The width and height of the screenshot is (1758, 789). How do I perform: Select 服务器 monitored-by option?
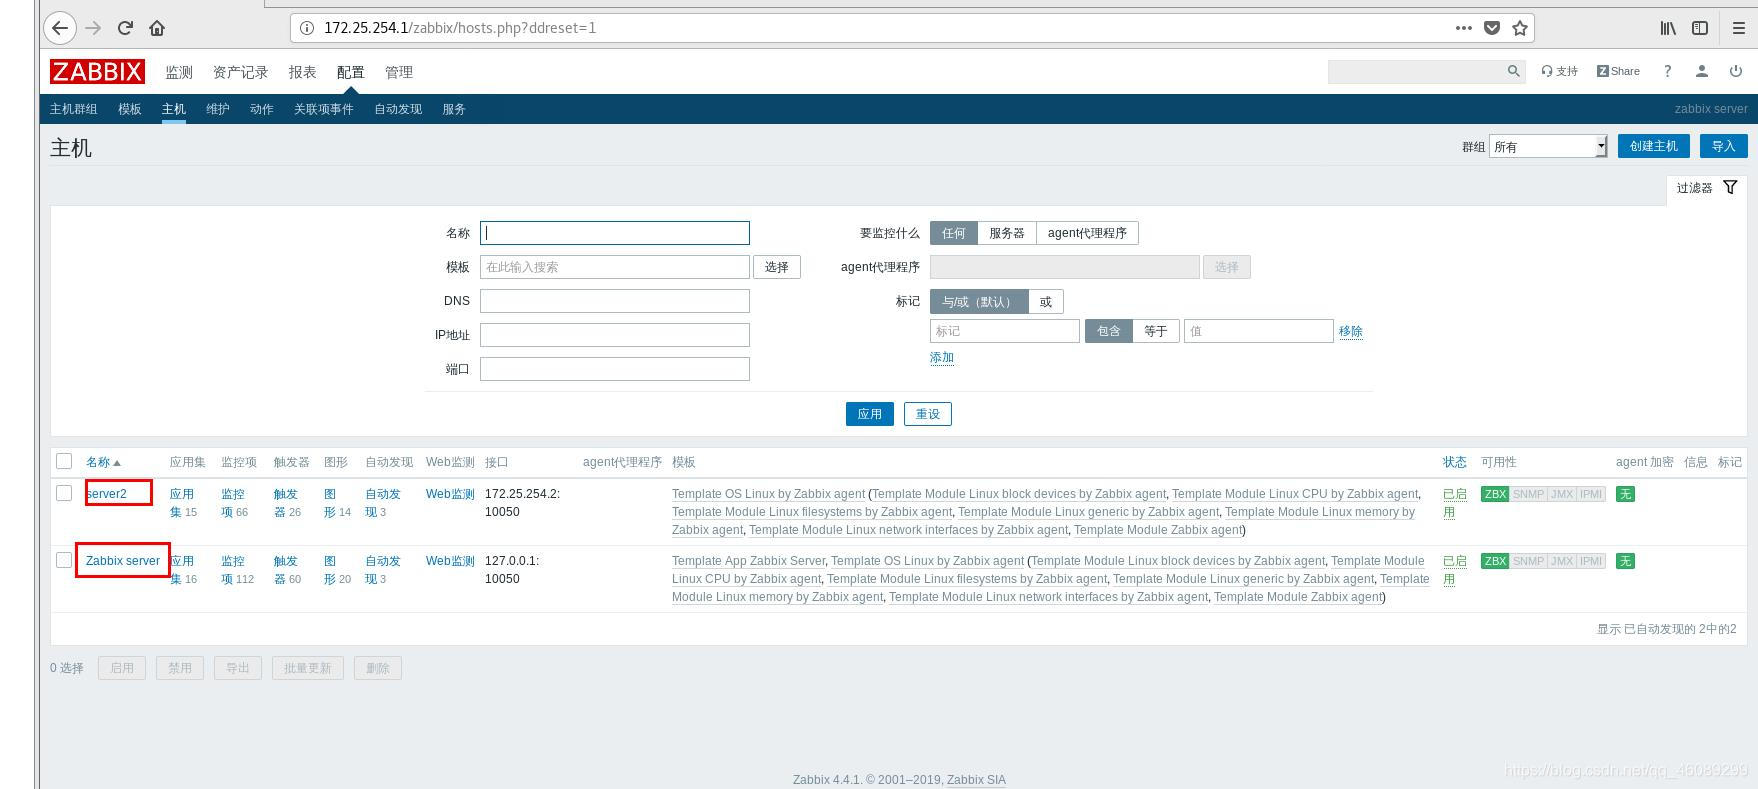click(x=1006, y=233)
